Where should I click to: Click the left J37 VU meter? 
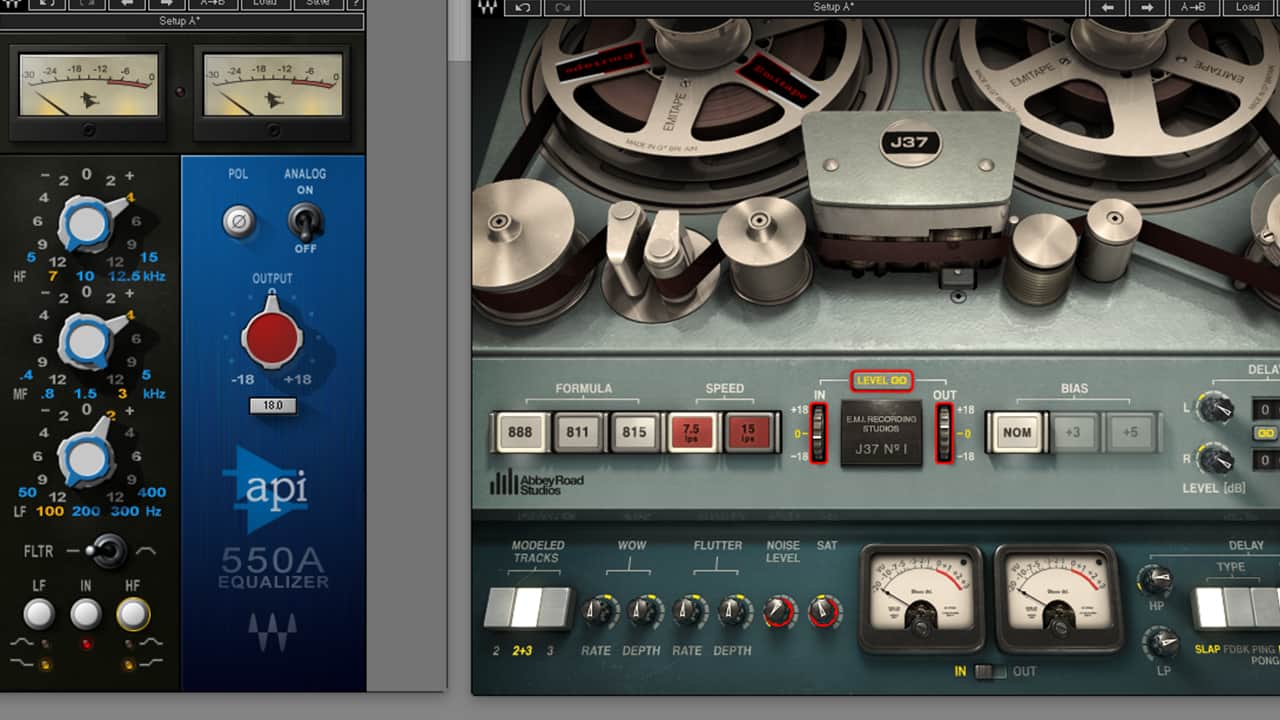point(921,598)
